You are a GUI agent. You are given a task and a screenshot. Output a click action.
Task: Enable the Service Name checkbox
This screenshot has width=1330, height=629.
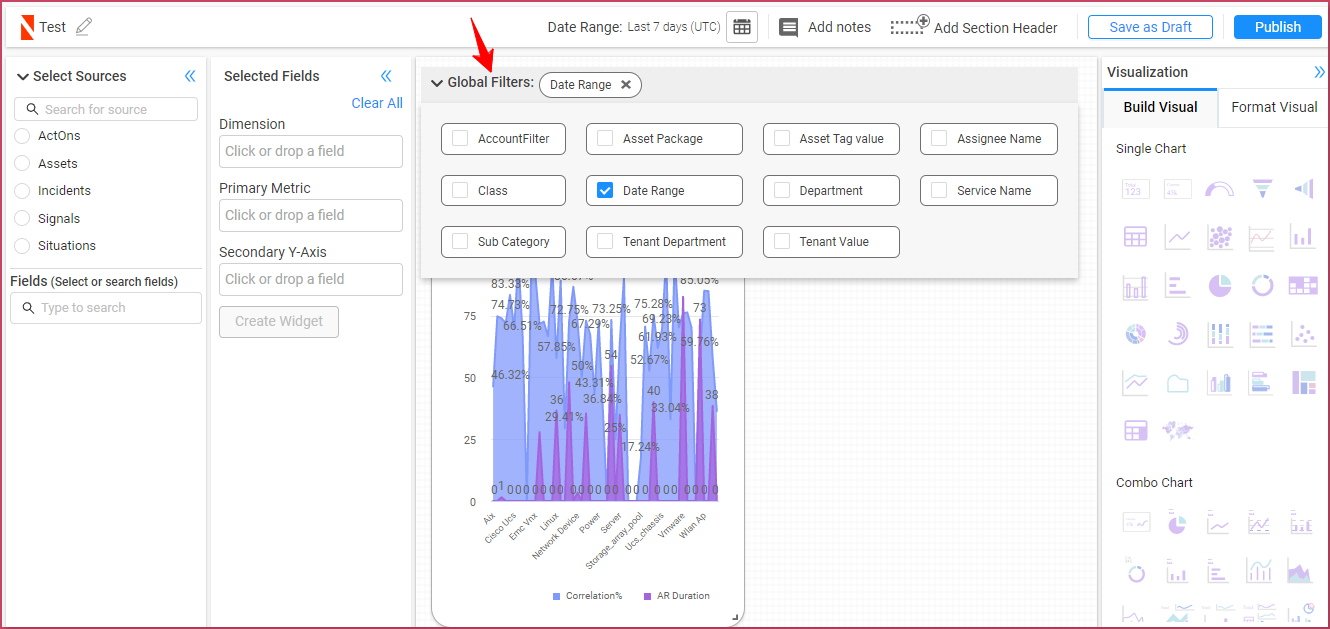939,190
